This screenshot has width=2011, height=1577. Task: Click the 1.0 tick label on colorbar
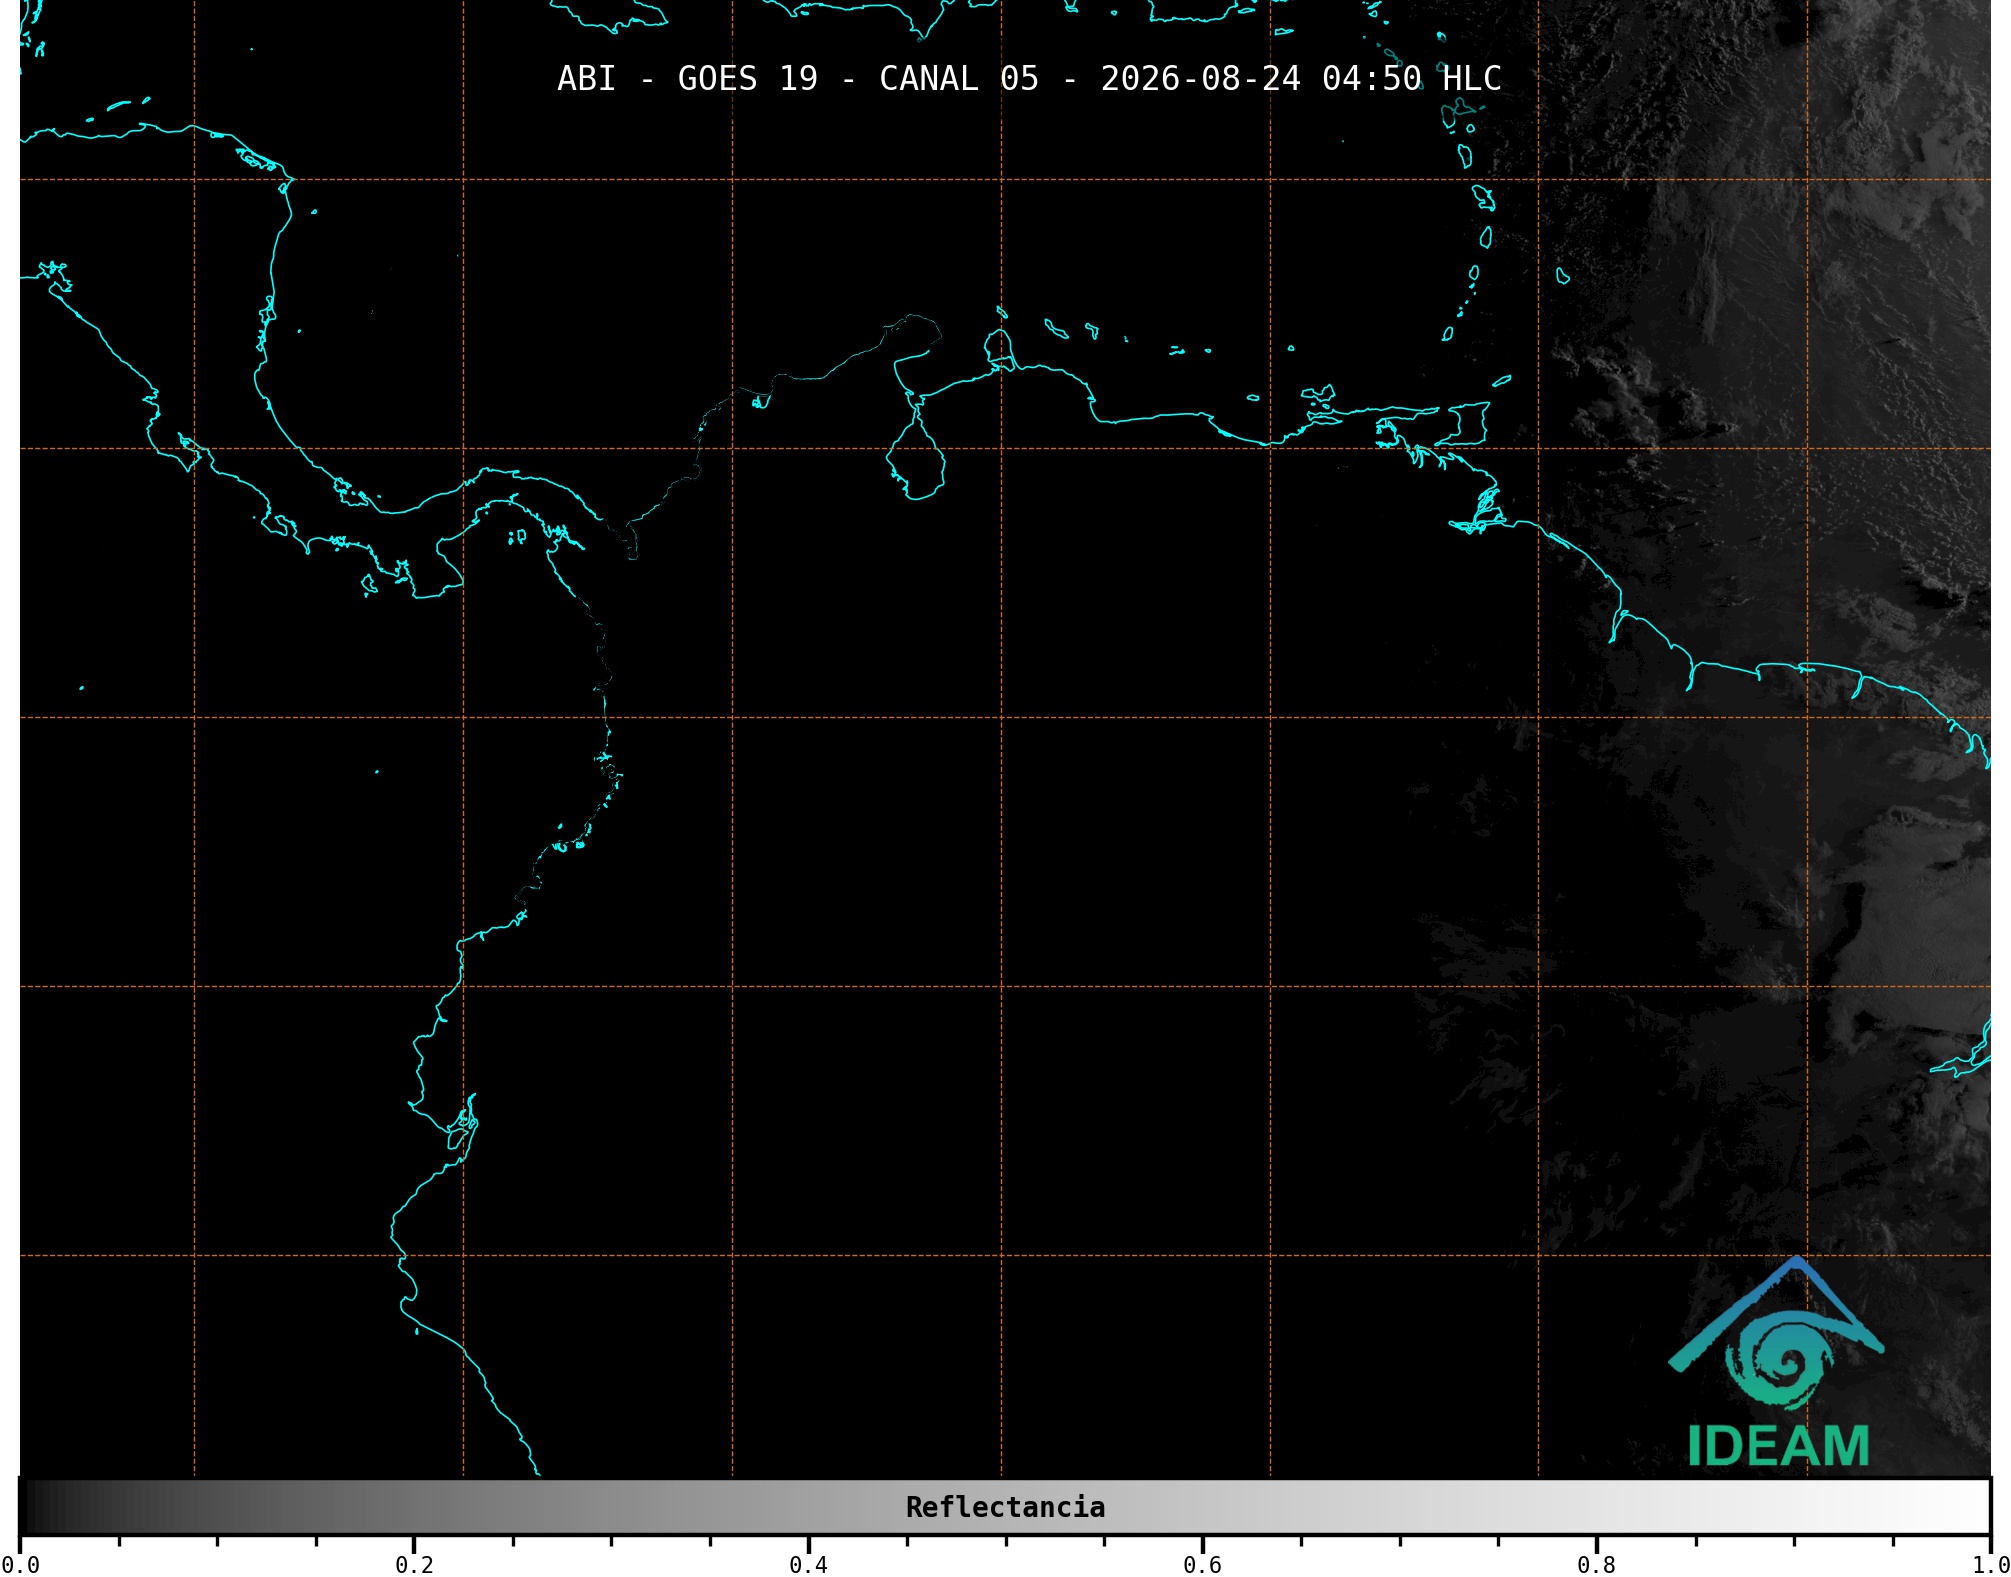1990,1564
